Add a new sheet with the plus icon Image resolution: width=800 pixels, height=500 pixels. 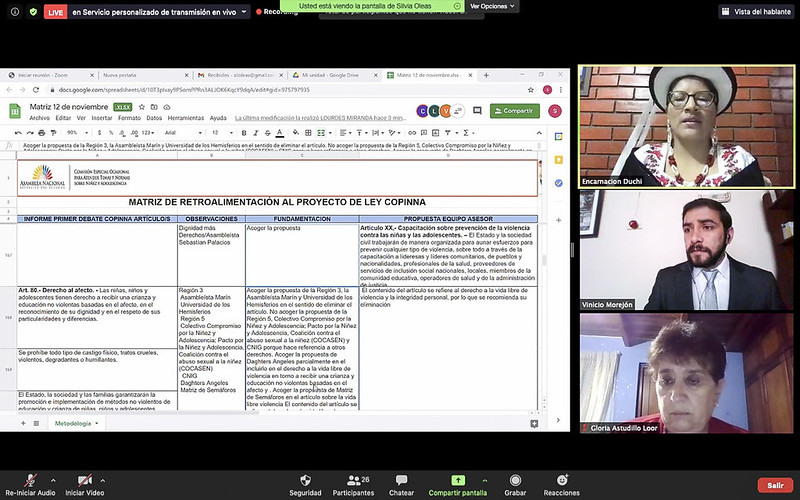[x=23, y=423]
